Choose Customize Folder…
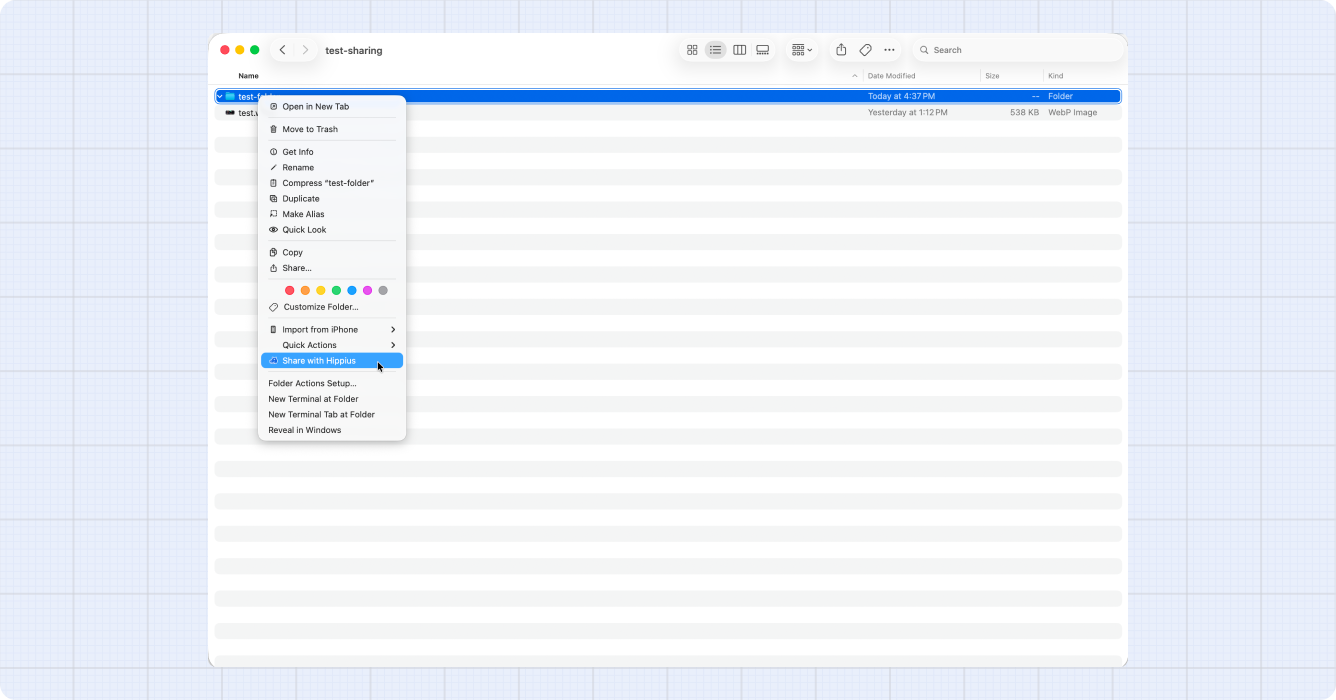The height and width of the screenshot is (700, 1336). (332, 307)
